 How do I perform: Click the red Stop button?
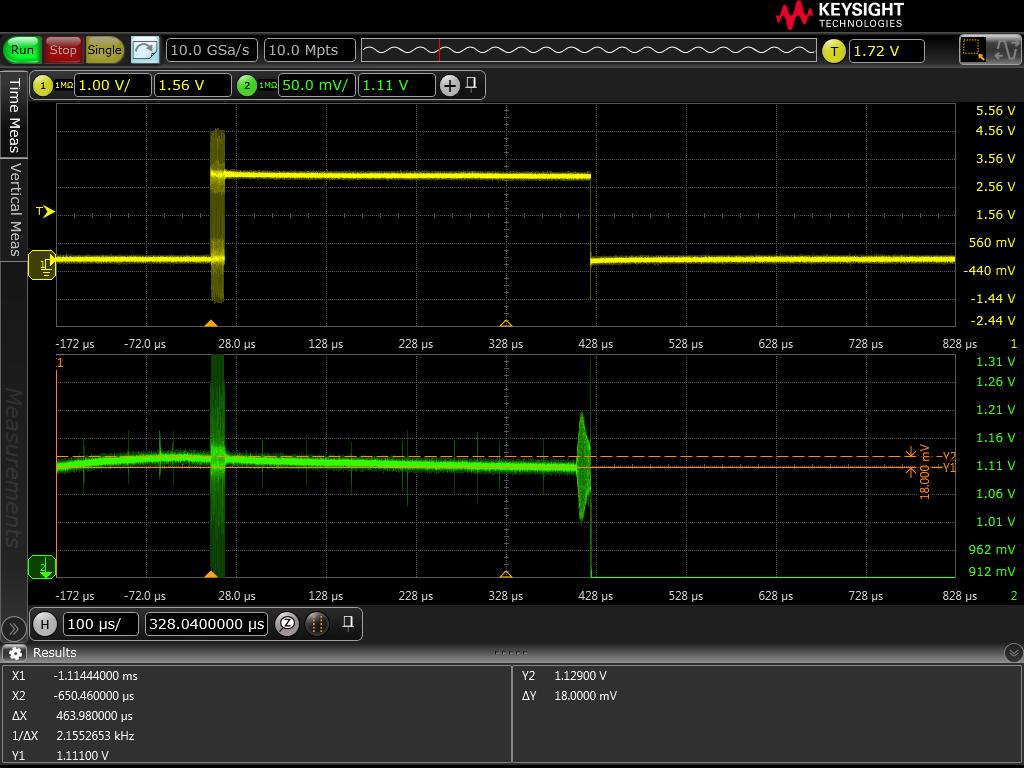63,50
